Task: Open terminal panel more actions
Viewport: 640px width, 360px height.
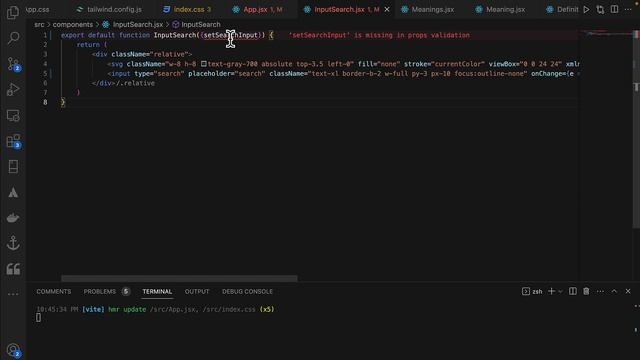Action: (600, 291)
